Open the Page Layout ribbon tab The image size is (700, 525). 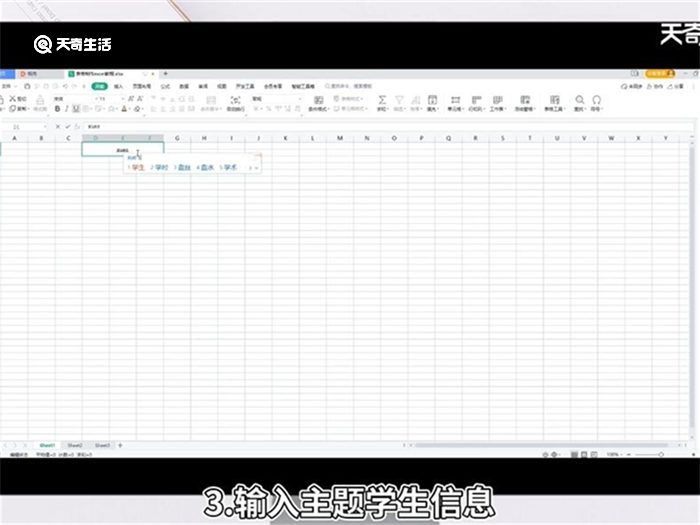142,86
